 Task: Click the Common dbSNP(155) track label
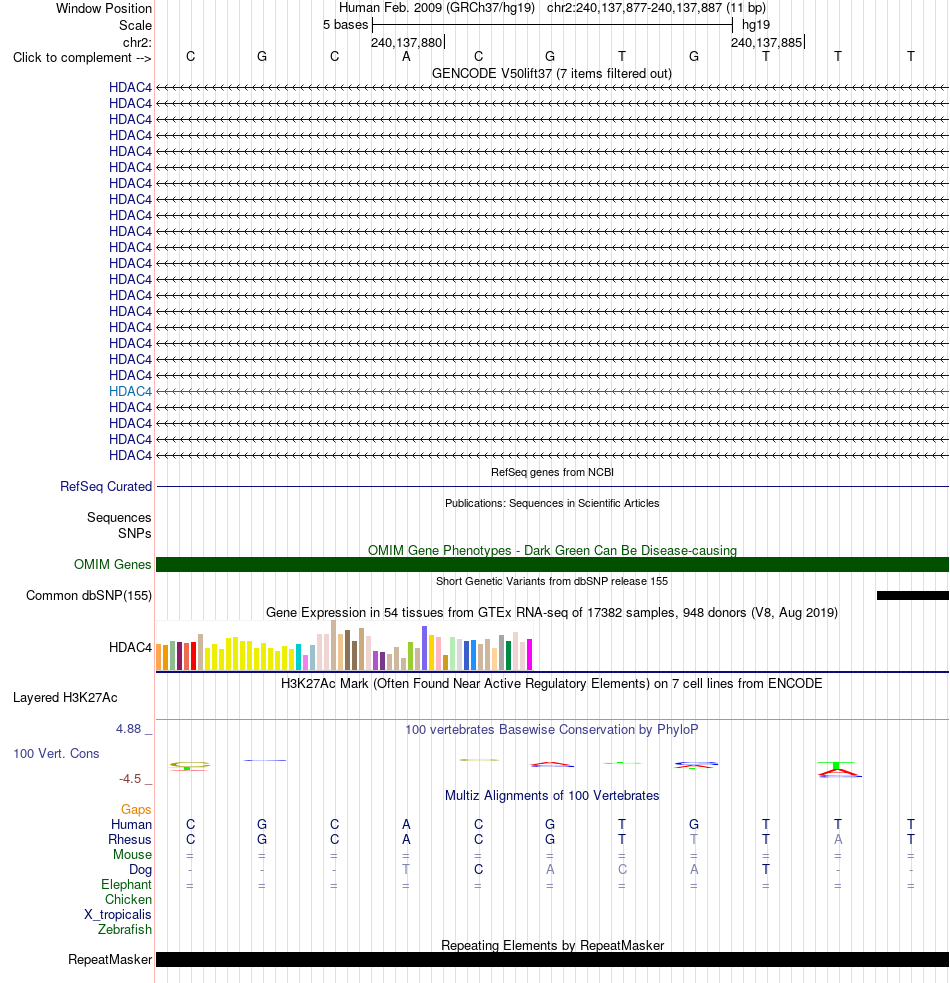(88, 596)
